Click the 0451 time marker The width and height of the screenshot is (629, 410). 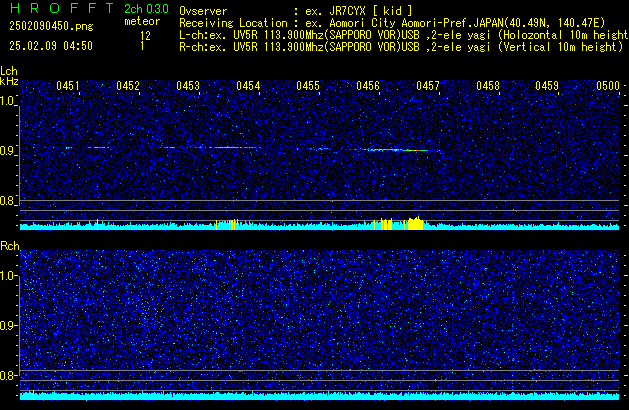[68, 86]
